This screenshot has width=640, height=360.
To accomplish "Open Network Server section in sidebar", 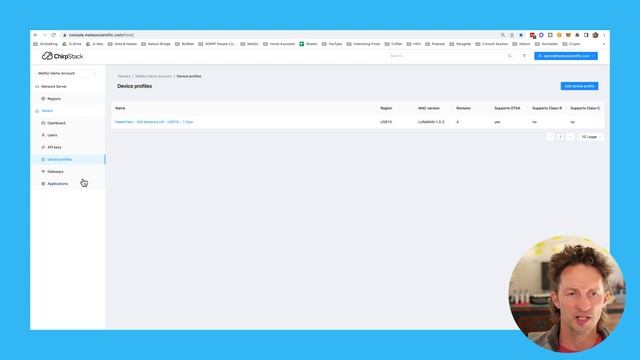I will pyautogui.click(x=53, y=87).
